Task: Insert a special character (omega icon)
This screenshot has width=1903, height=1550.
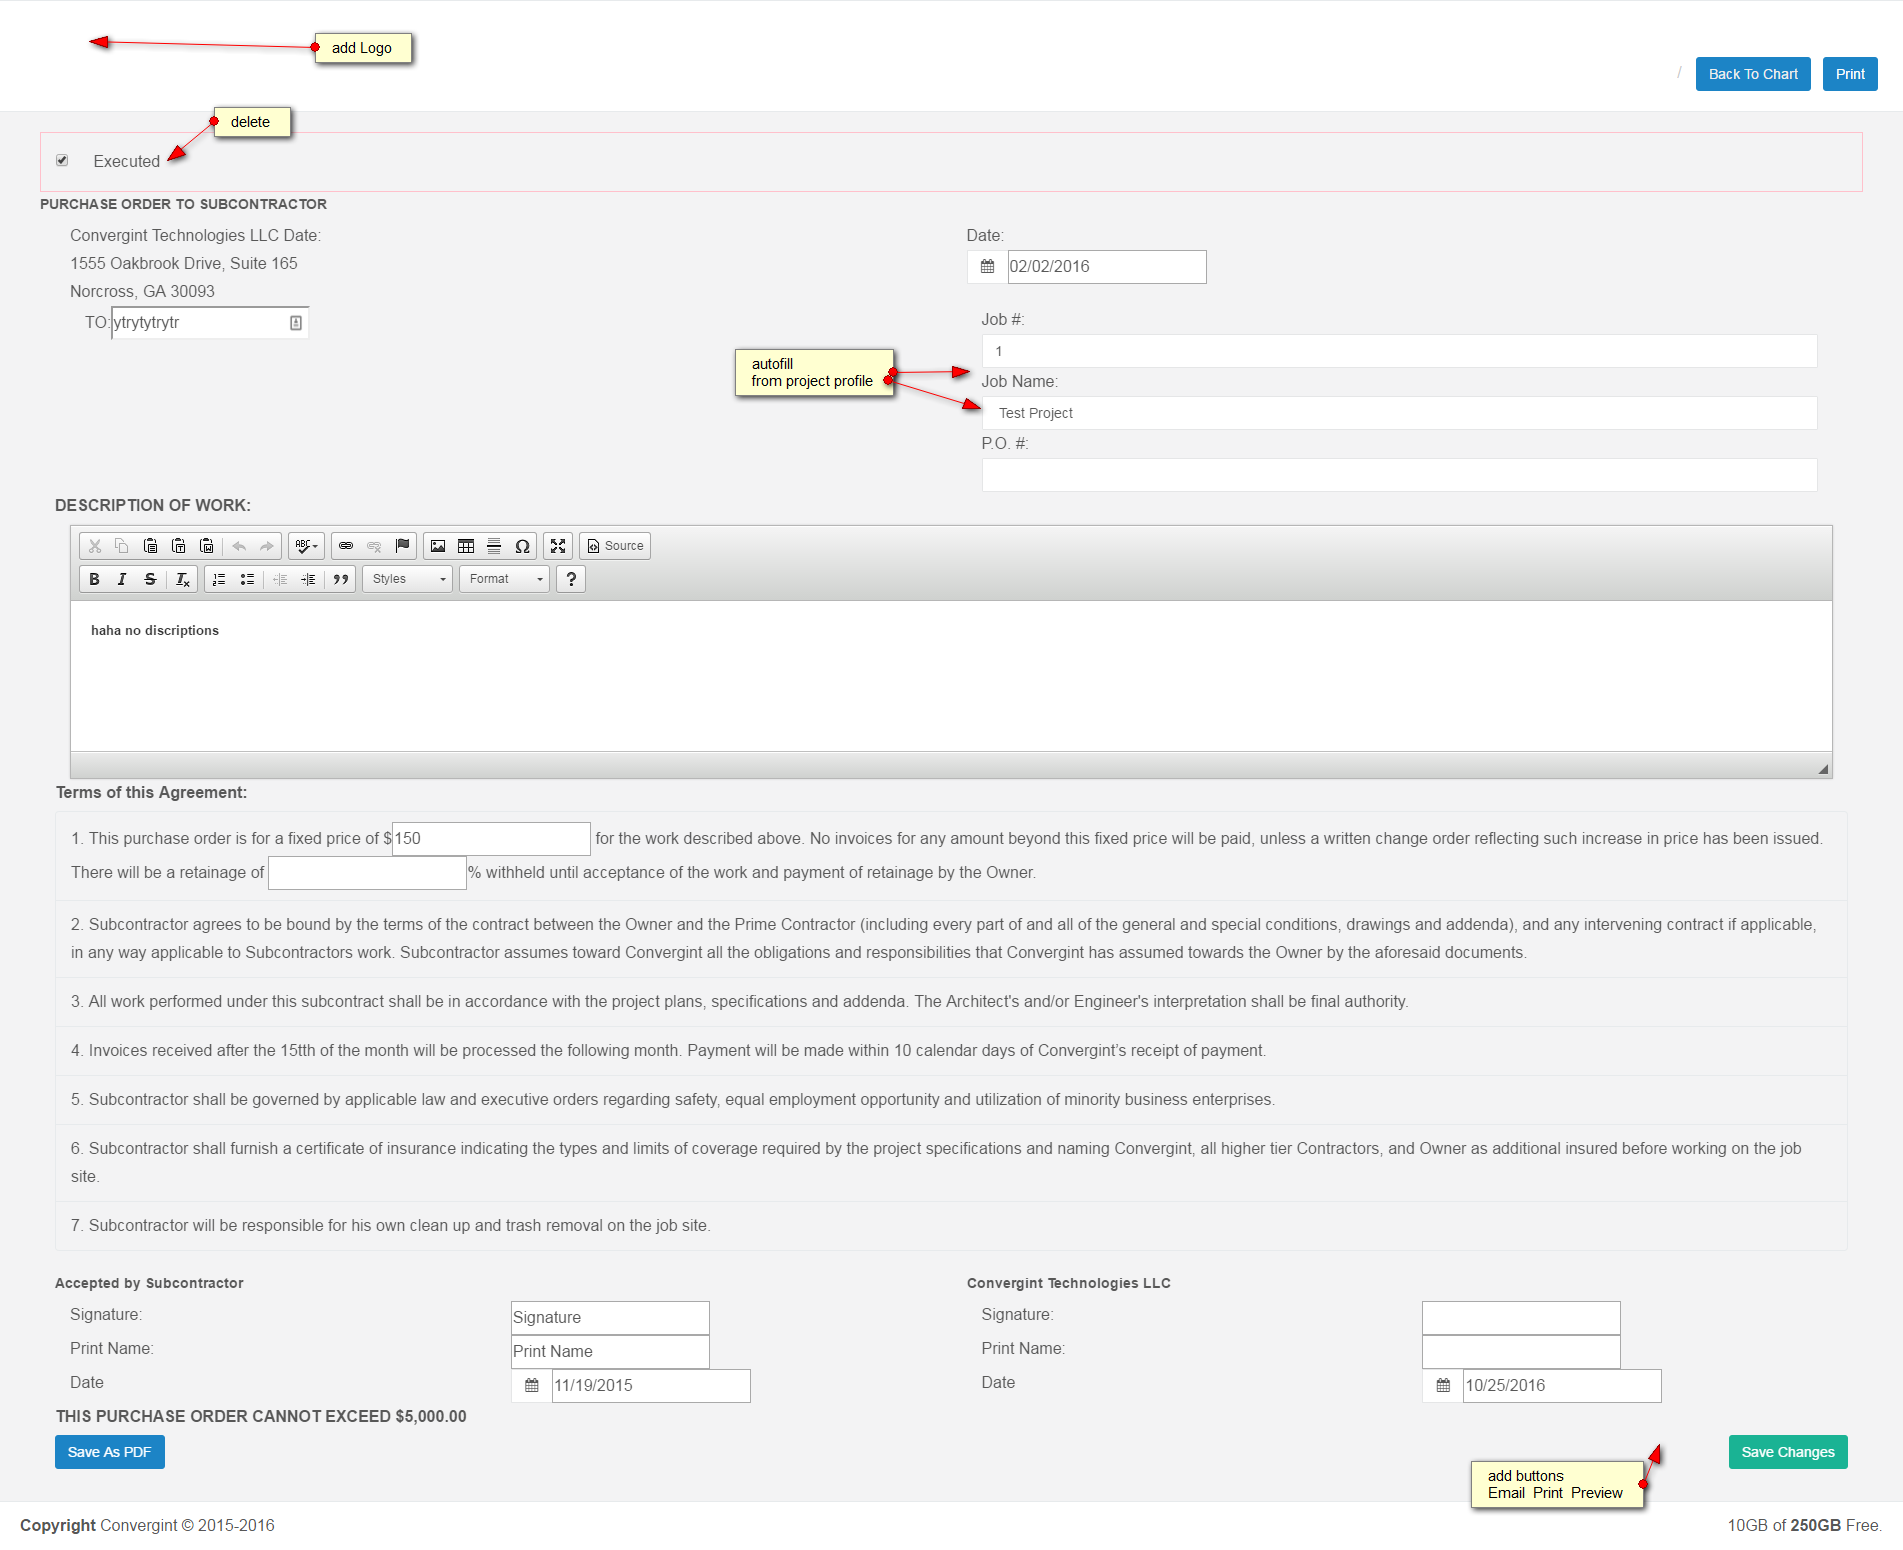Action: pos(522,546)
